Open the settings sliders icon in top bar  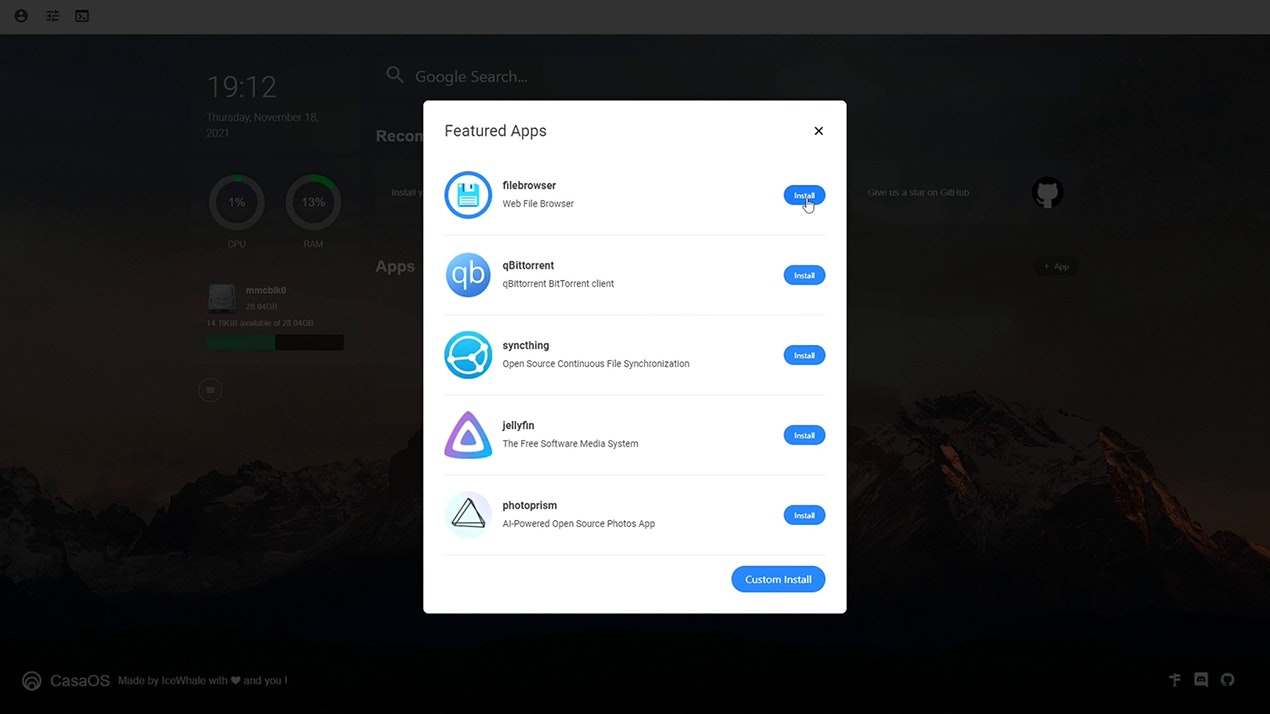[x=53, y=16]
